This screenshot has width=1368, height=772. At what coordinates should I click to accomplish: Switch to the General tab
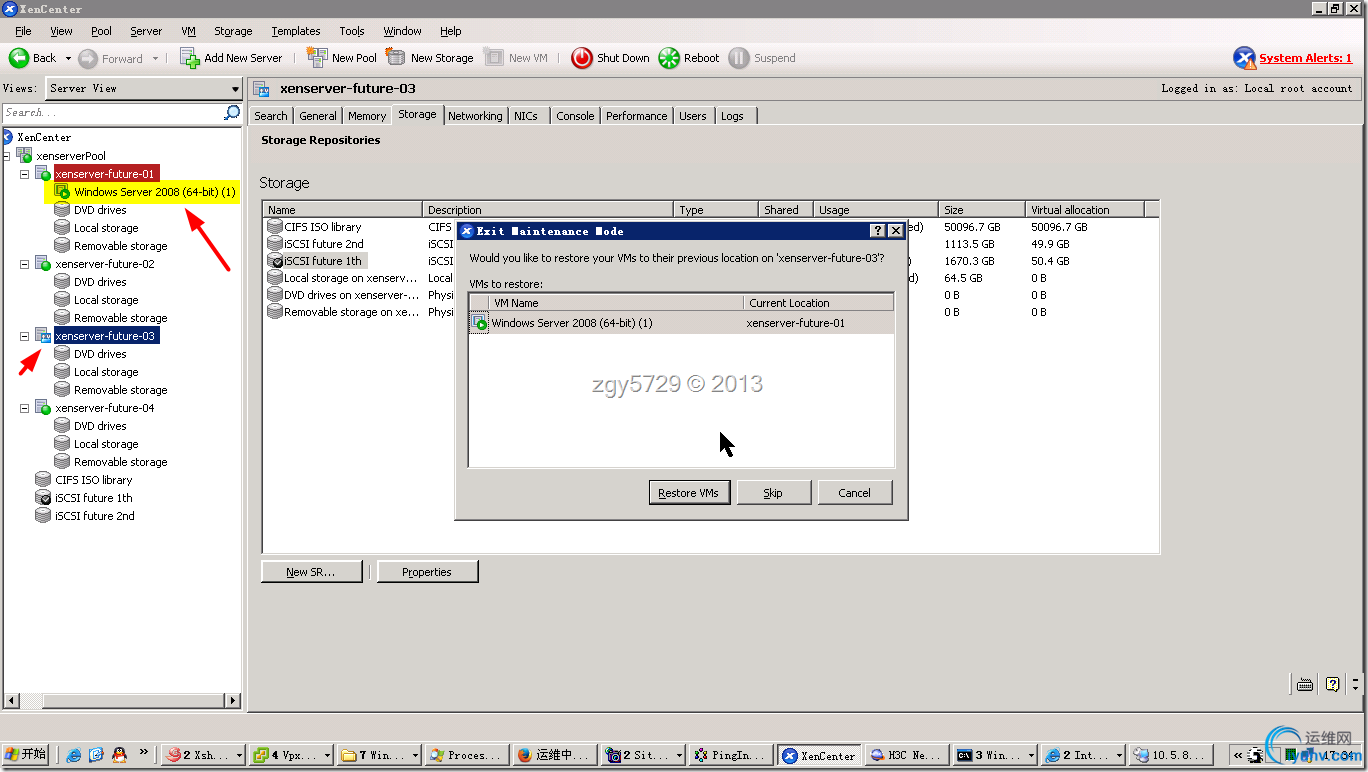[x=318, y=116]
